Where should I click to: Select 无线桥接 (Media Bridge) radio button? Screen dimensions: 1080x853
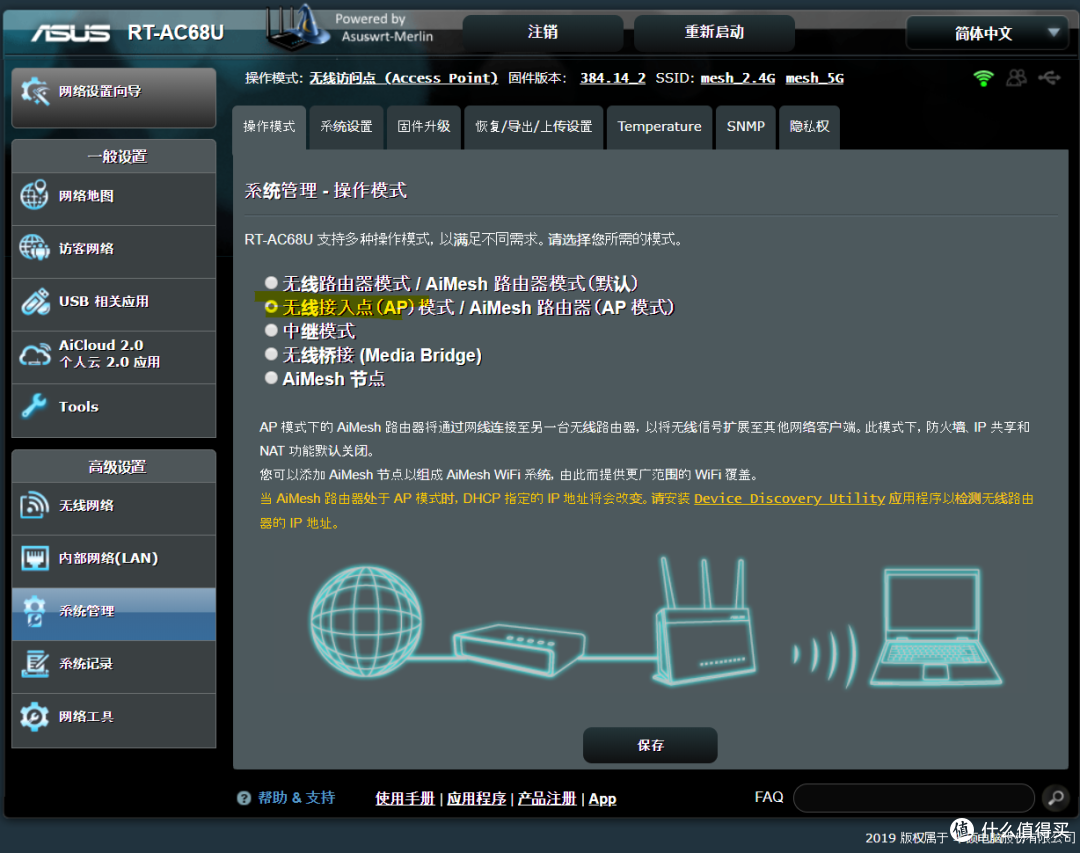tap(271, 354)
